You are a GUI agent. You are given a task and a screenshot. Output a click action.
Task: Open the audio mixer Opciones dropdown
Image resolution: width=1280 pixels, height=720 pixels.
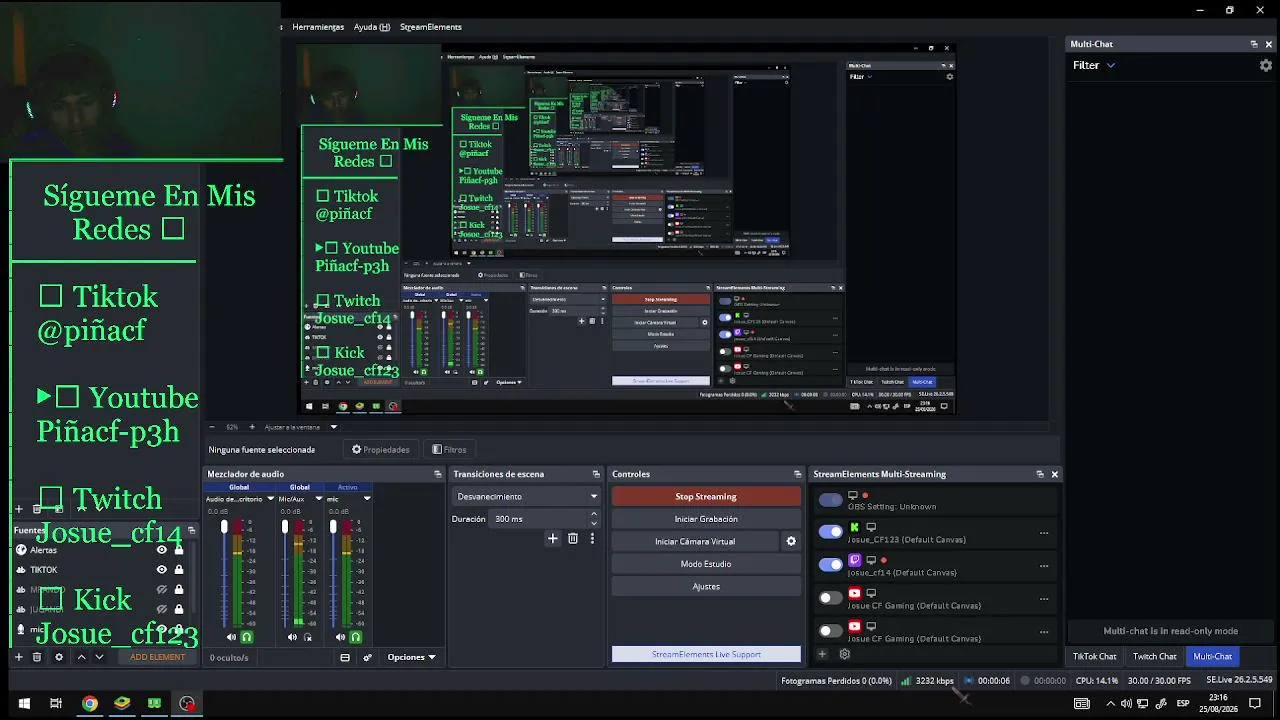(x=411, y=657)
